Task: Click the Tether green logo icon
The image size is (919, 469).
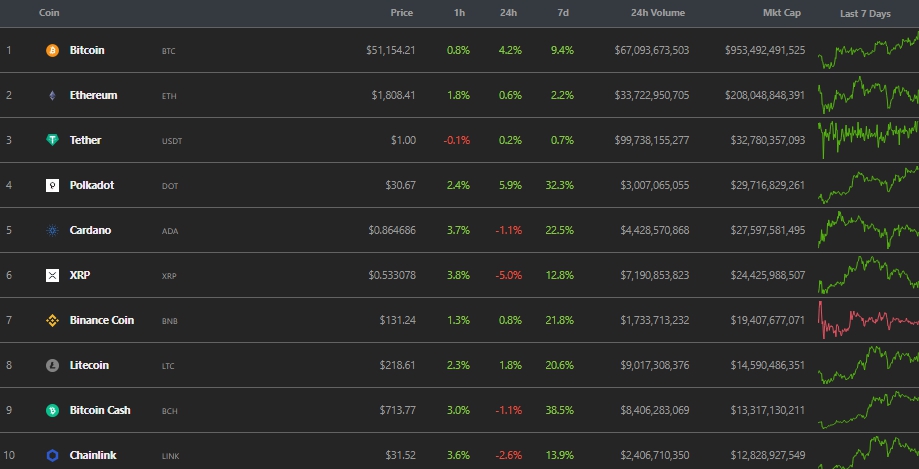Action: [x=52, y=140]
